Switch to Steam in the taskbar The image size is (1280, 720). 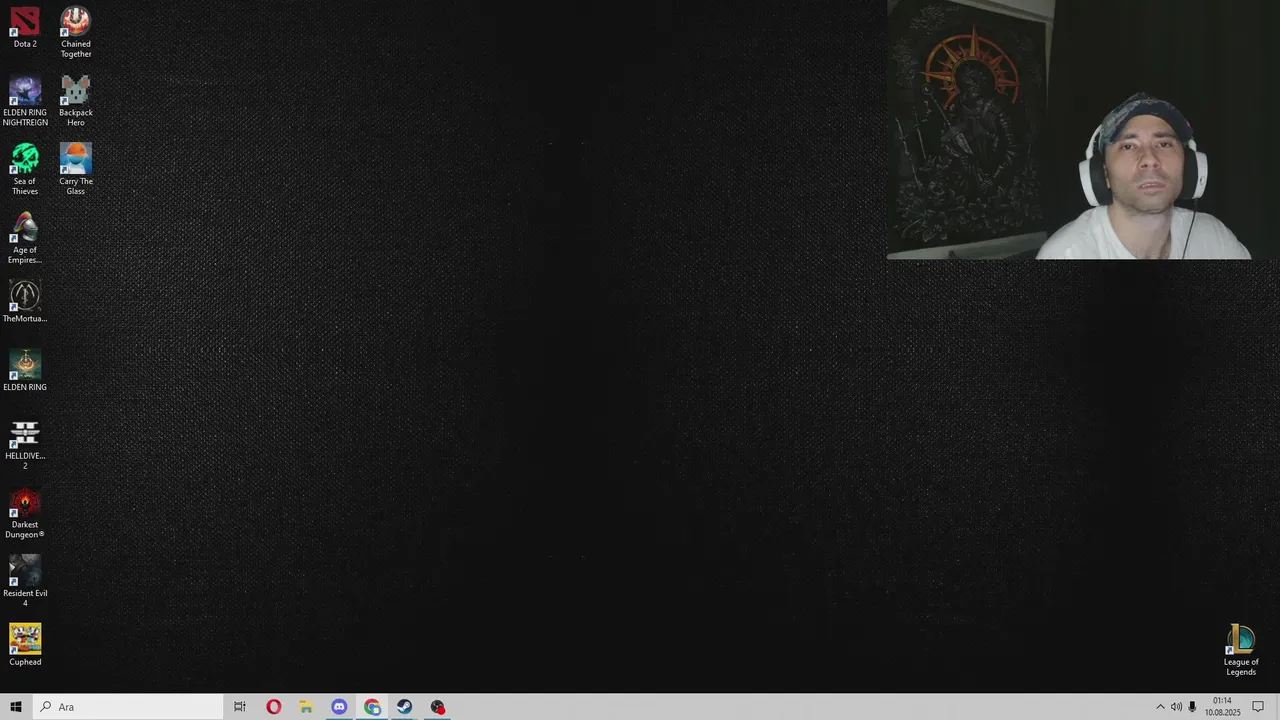point(405,707)
